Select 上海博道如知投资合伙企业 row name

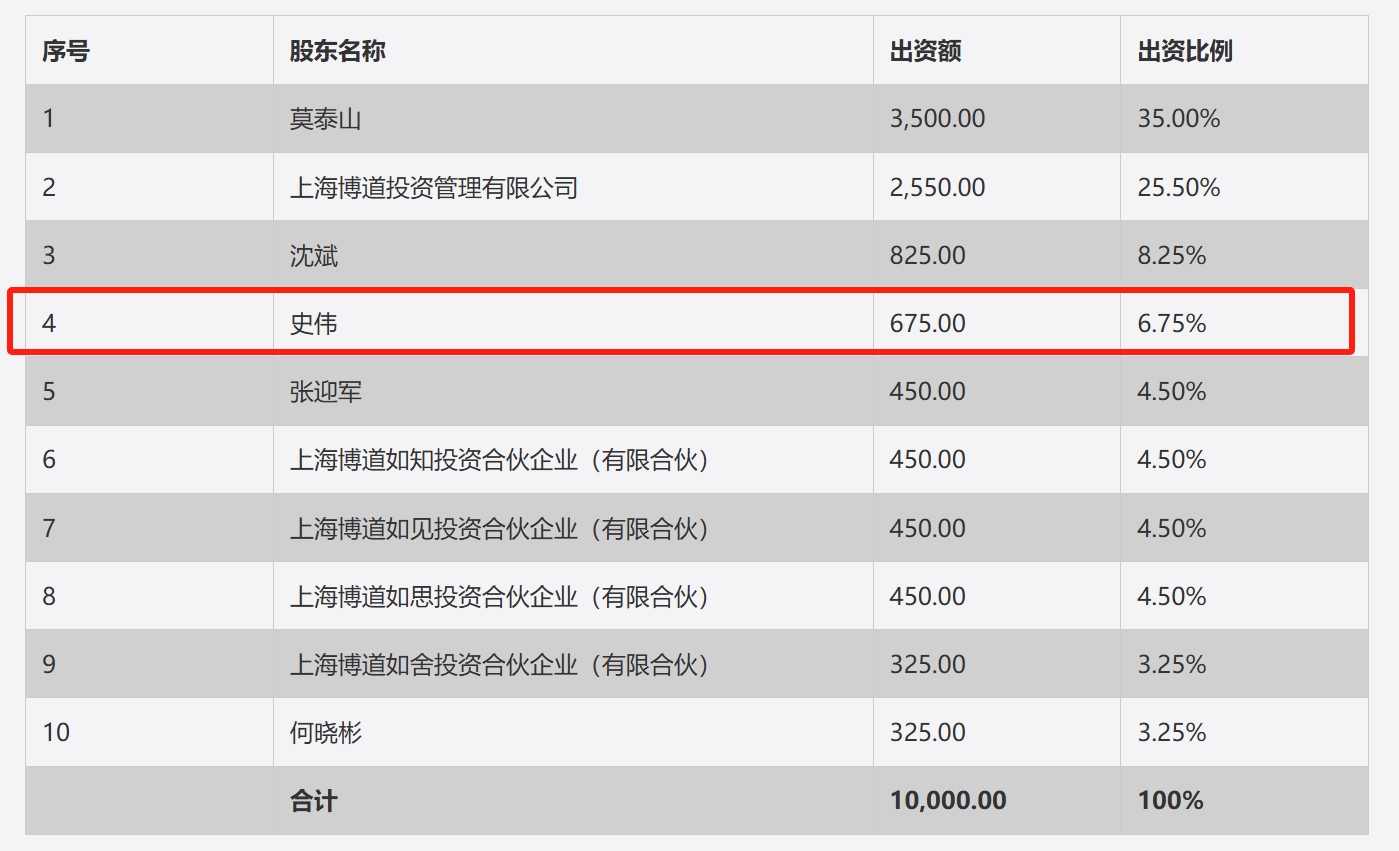(x=499, y=460)
